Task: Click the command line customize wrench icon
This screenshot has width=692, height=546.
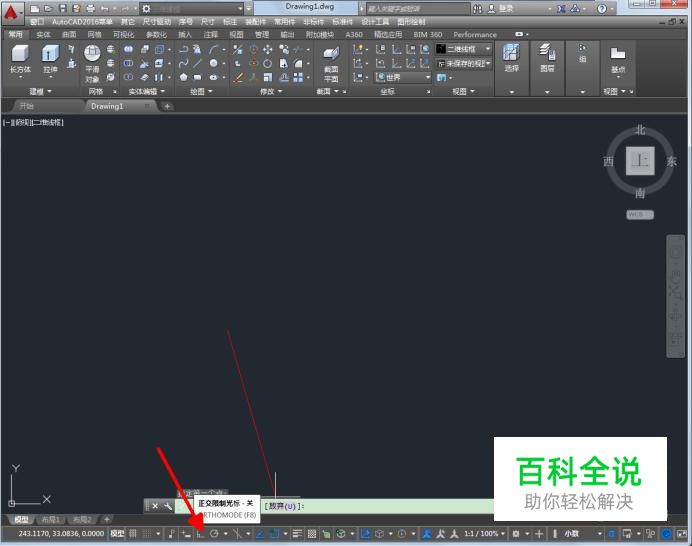Action: [168, 506]
